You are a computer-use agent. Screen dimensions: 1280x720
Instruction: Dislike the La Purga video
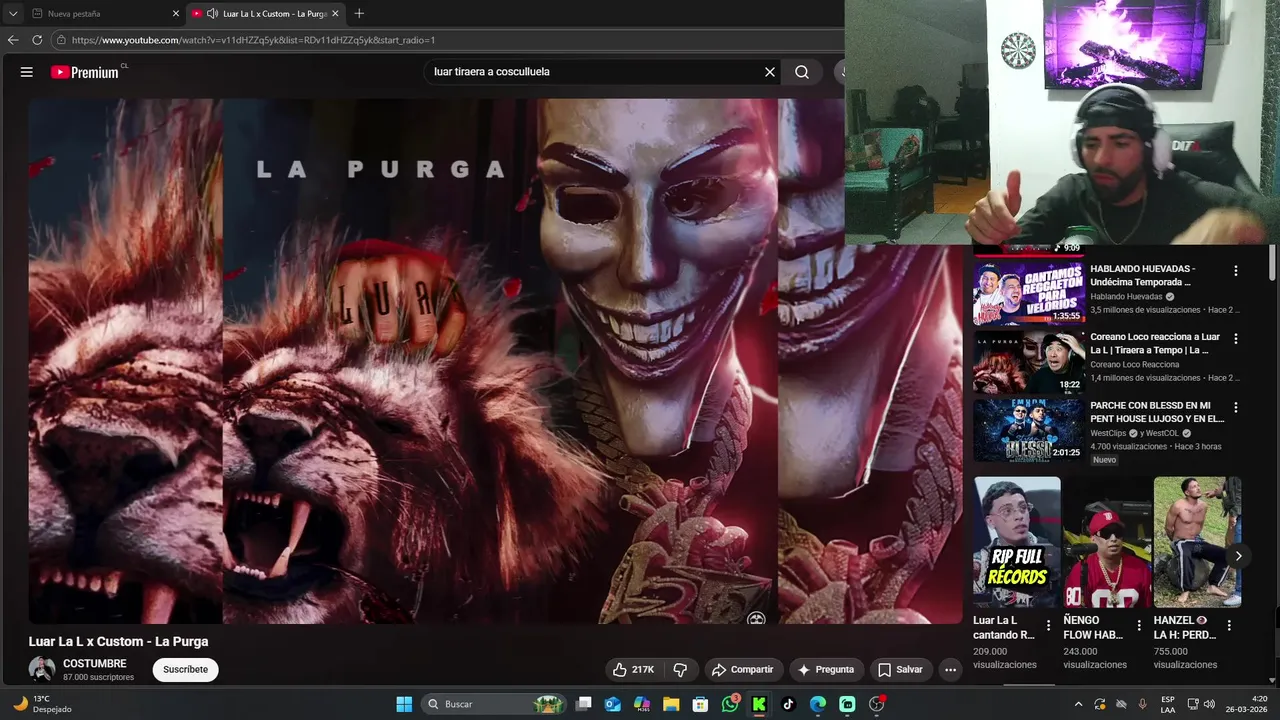[680, 669]
